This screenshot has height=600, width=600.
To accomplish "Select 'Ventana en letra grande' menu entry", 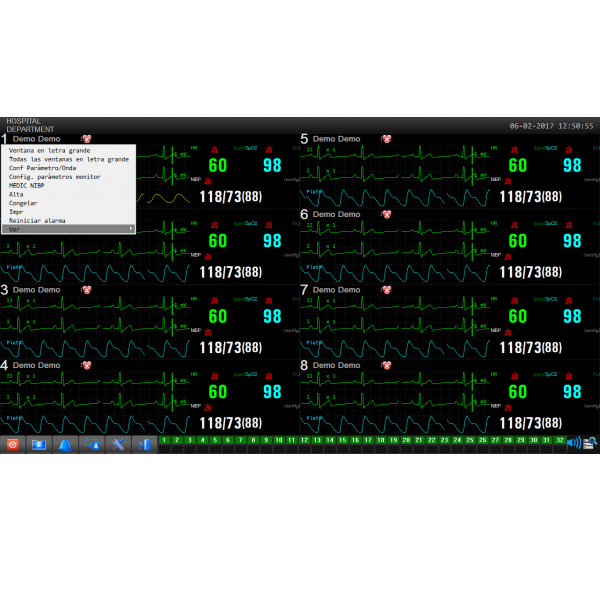I will [68, 150].
